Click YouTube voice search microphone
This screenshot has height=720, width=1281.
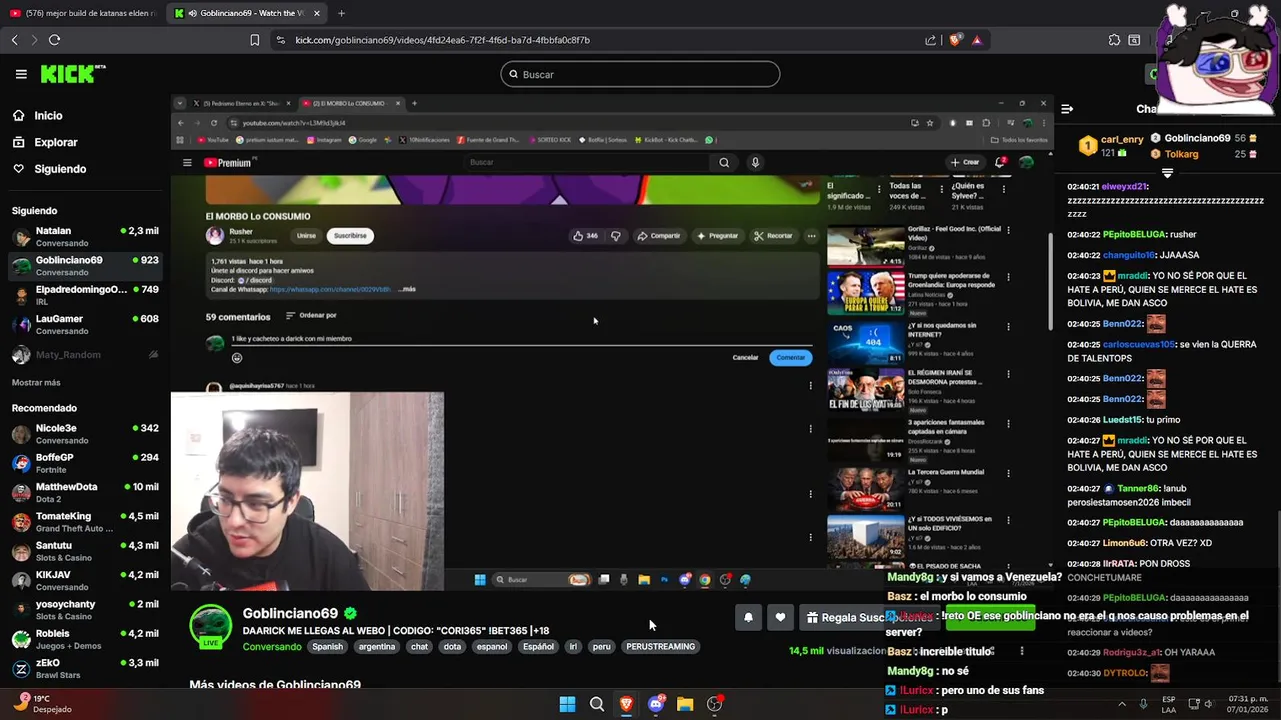(755, 162)
